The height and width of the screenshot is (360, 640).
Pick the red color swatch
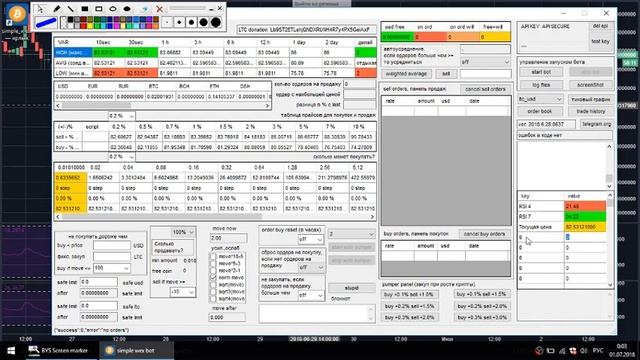pos(83,26)
